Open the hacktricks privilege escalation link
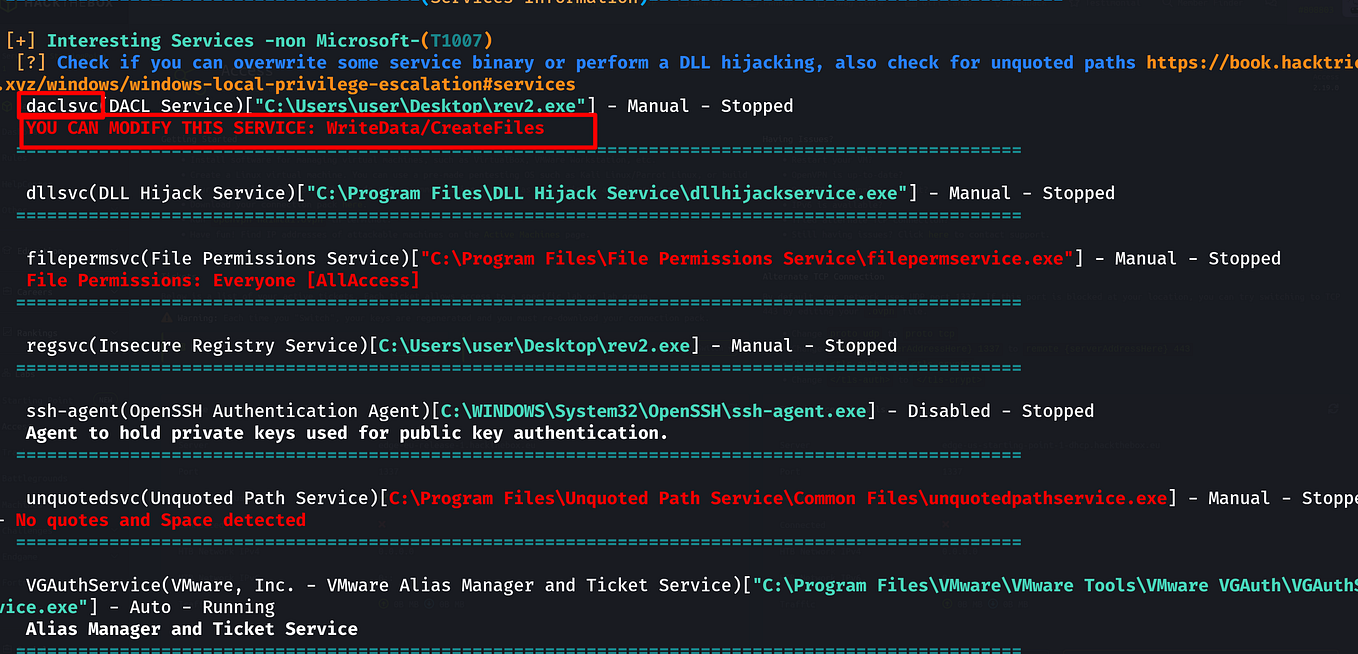 [x=1251, y=62]
